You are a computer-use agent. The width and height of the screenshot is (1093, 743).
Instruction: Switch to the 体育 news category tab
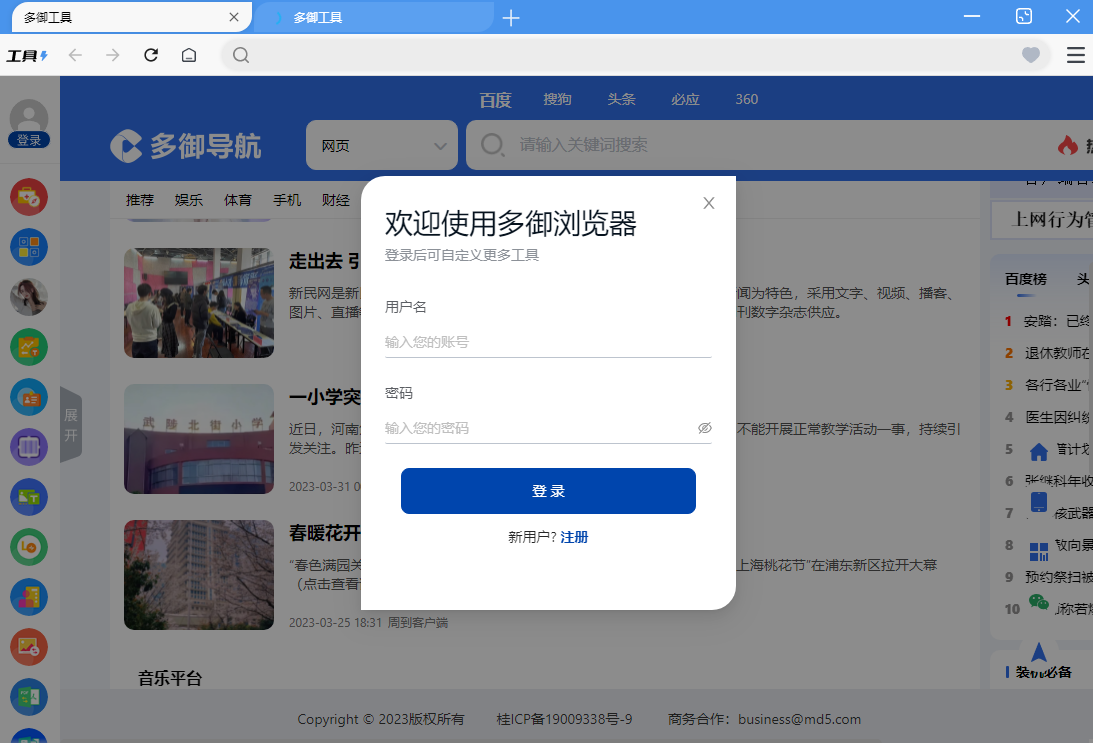(238, 200)
